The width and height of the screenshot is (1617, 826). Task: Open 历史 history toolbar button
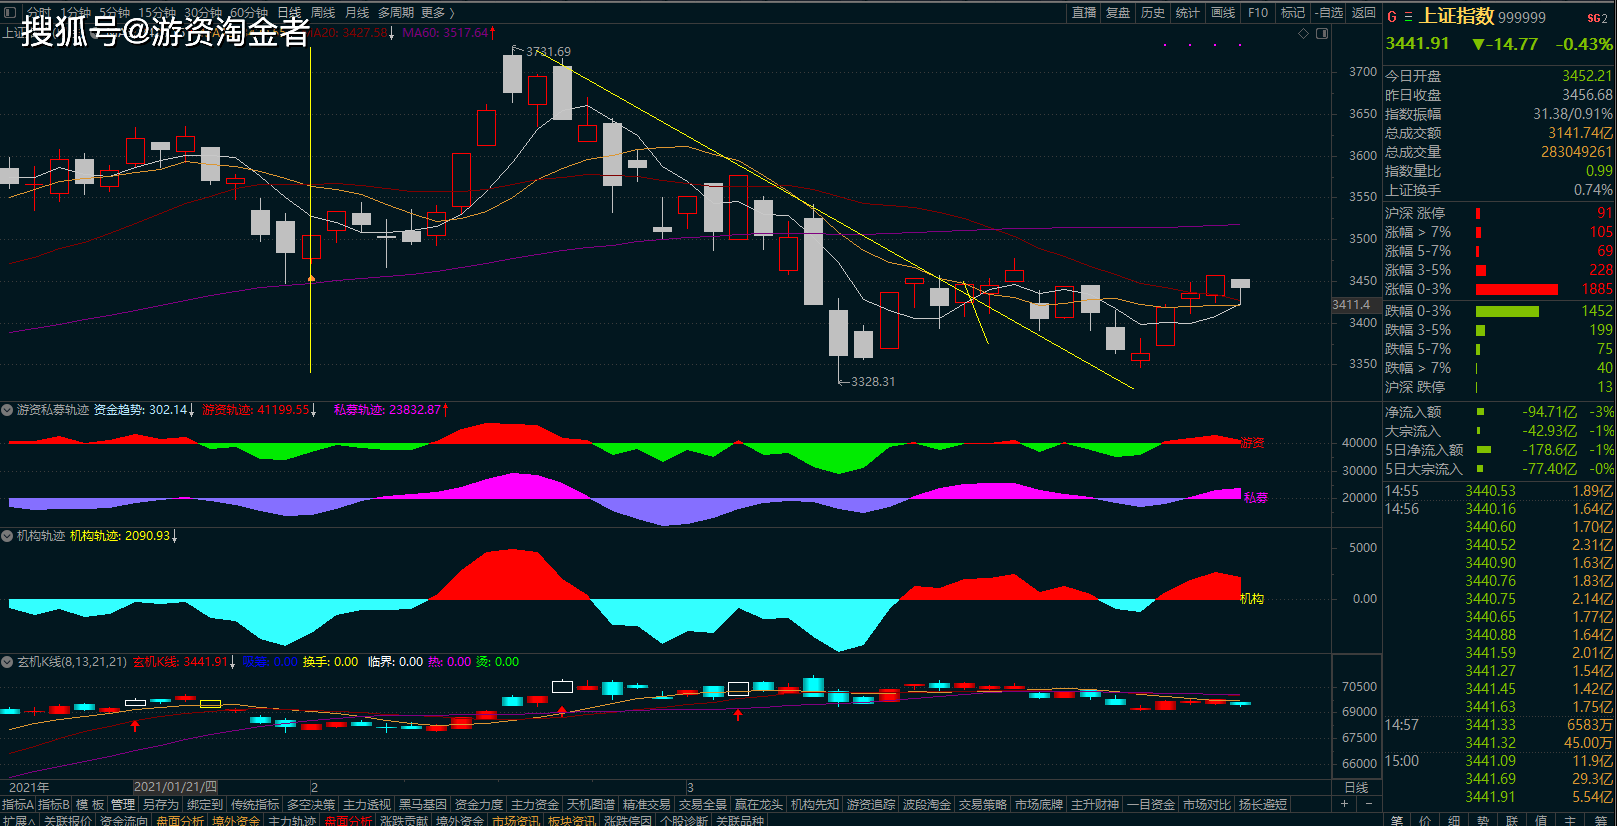click(x=1153, y=13)
